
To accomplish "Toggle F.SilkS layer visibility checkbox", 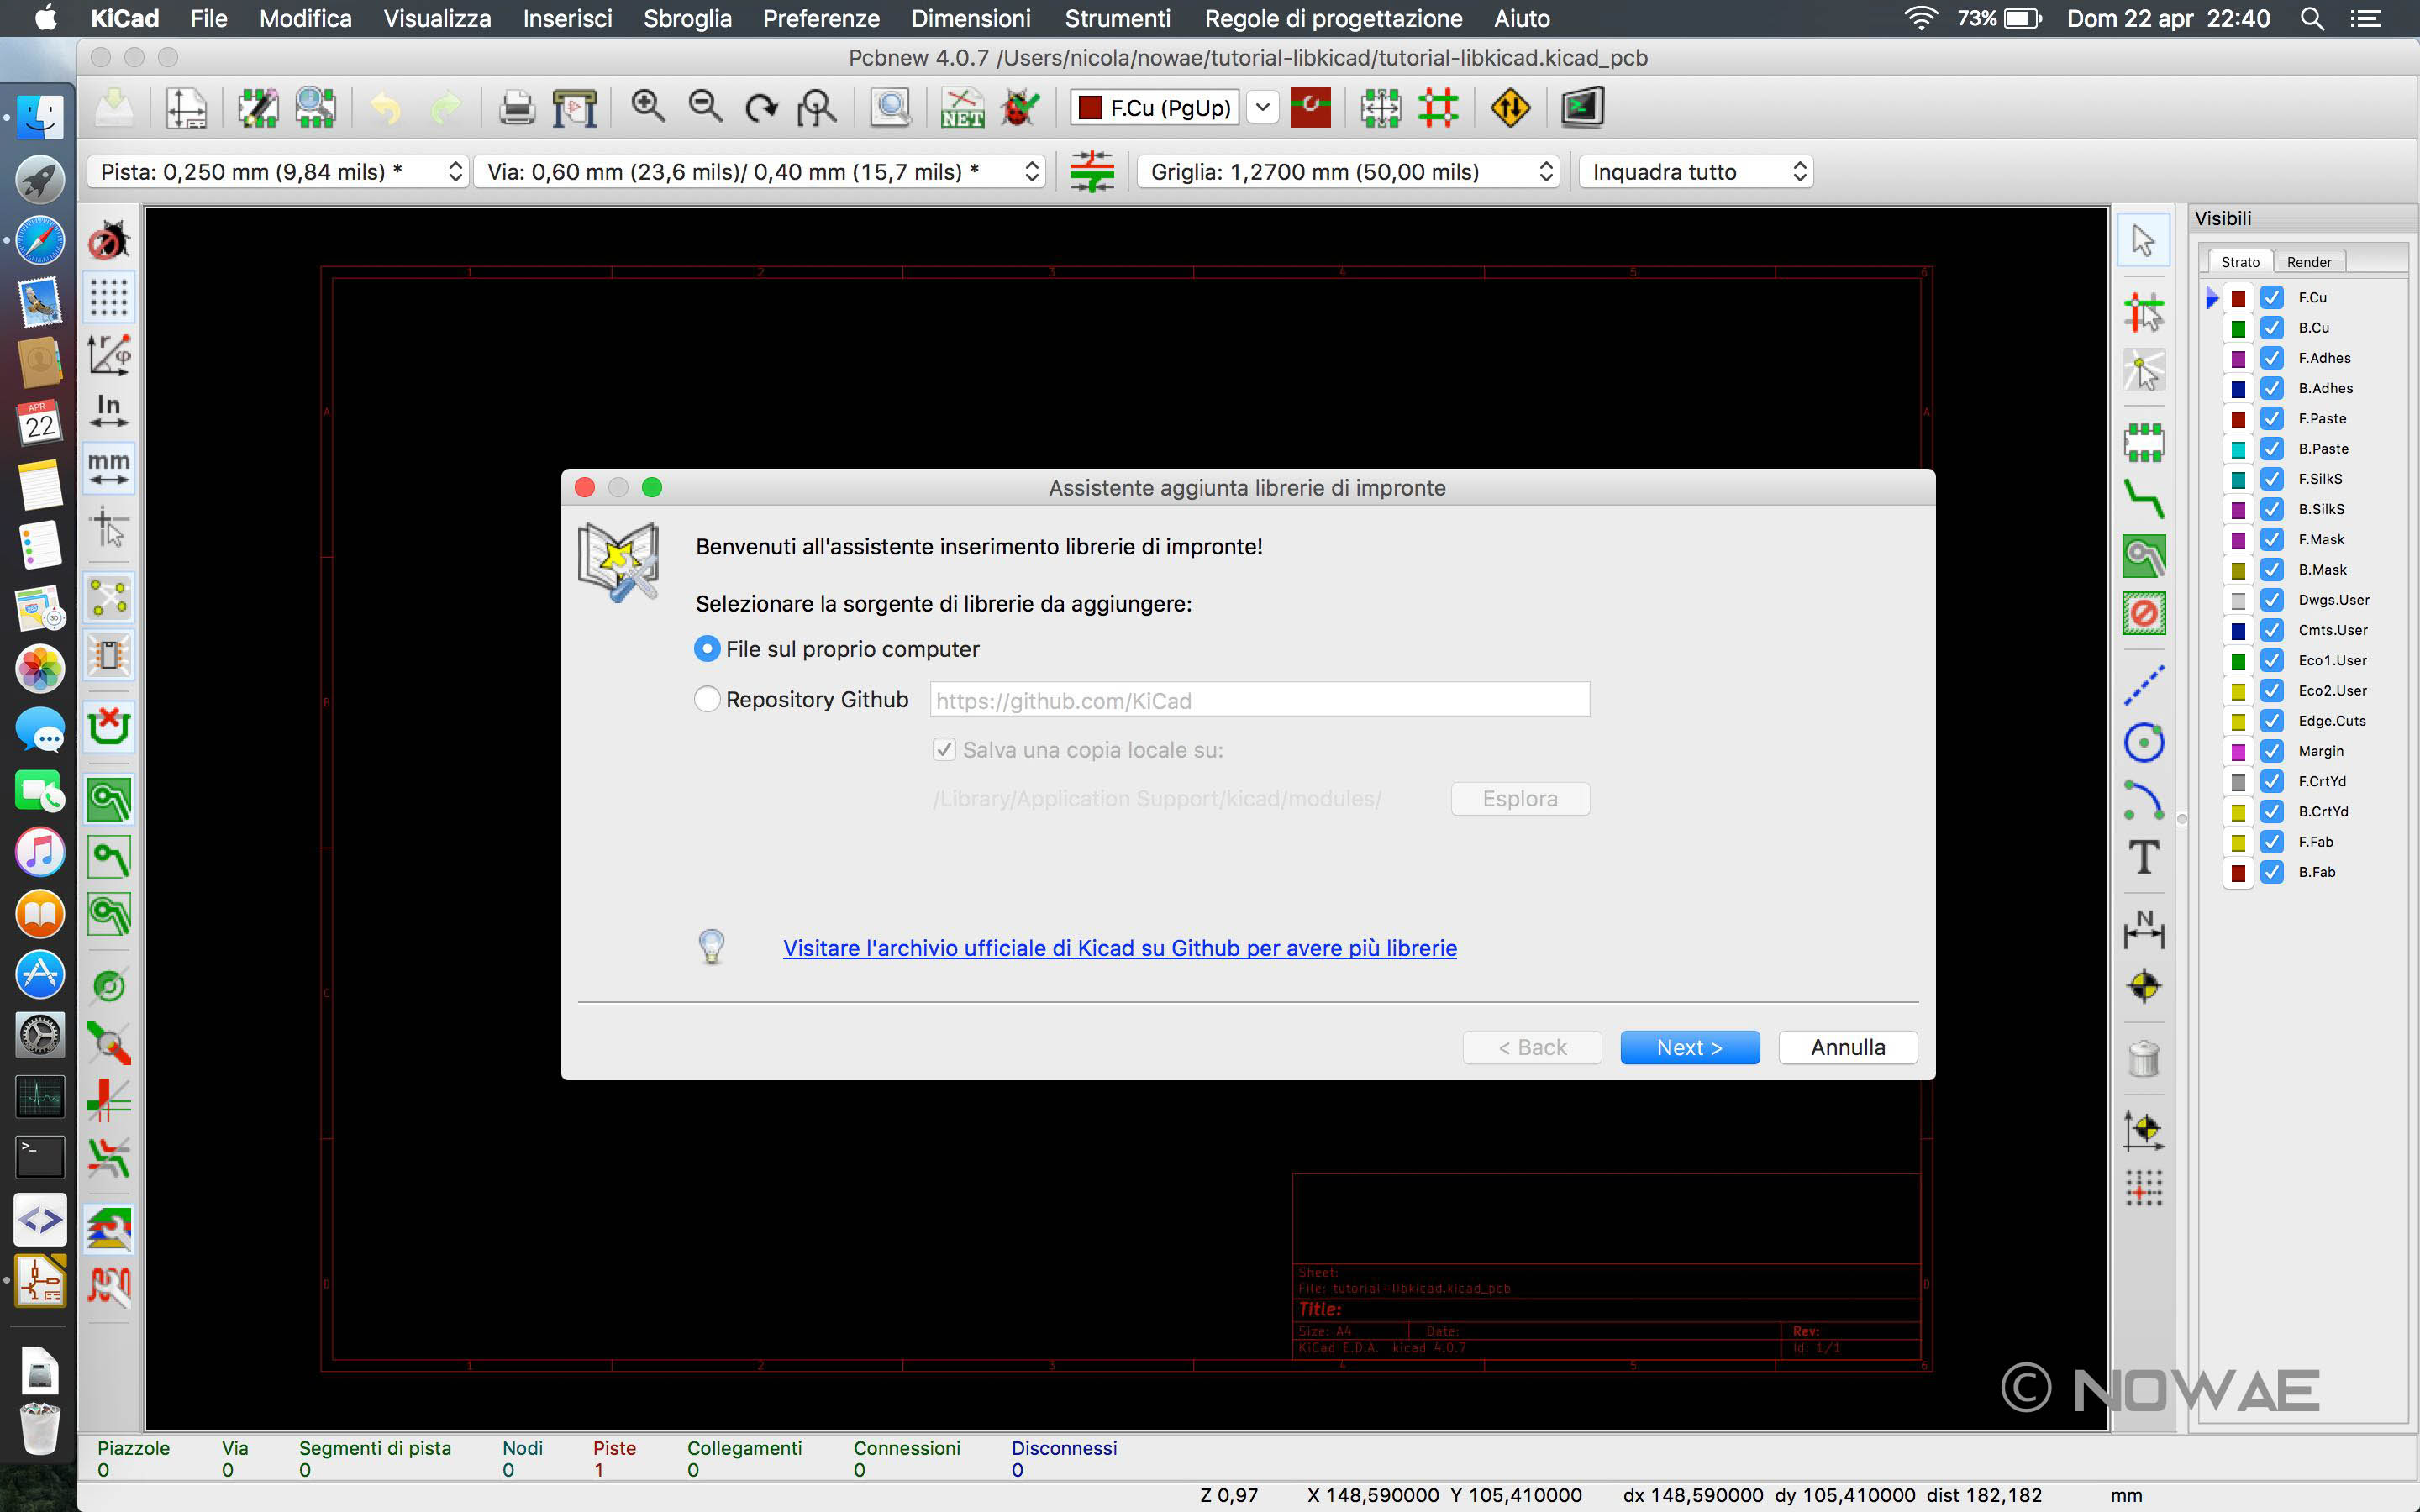I will coord(2272,479).
